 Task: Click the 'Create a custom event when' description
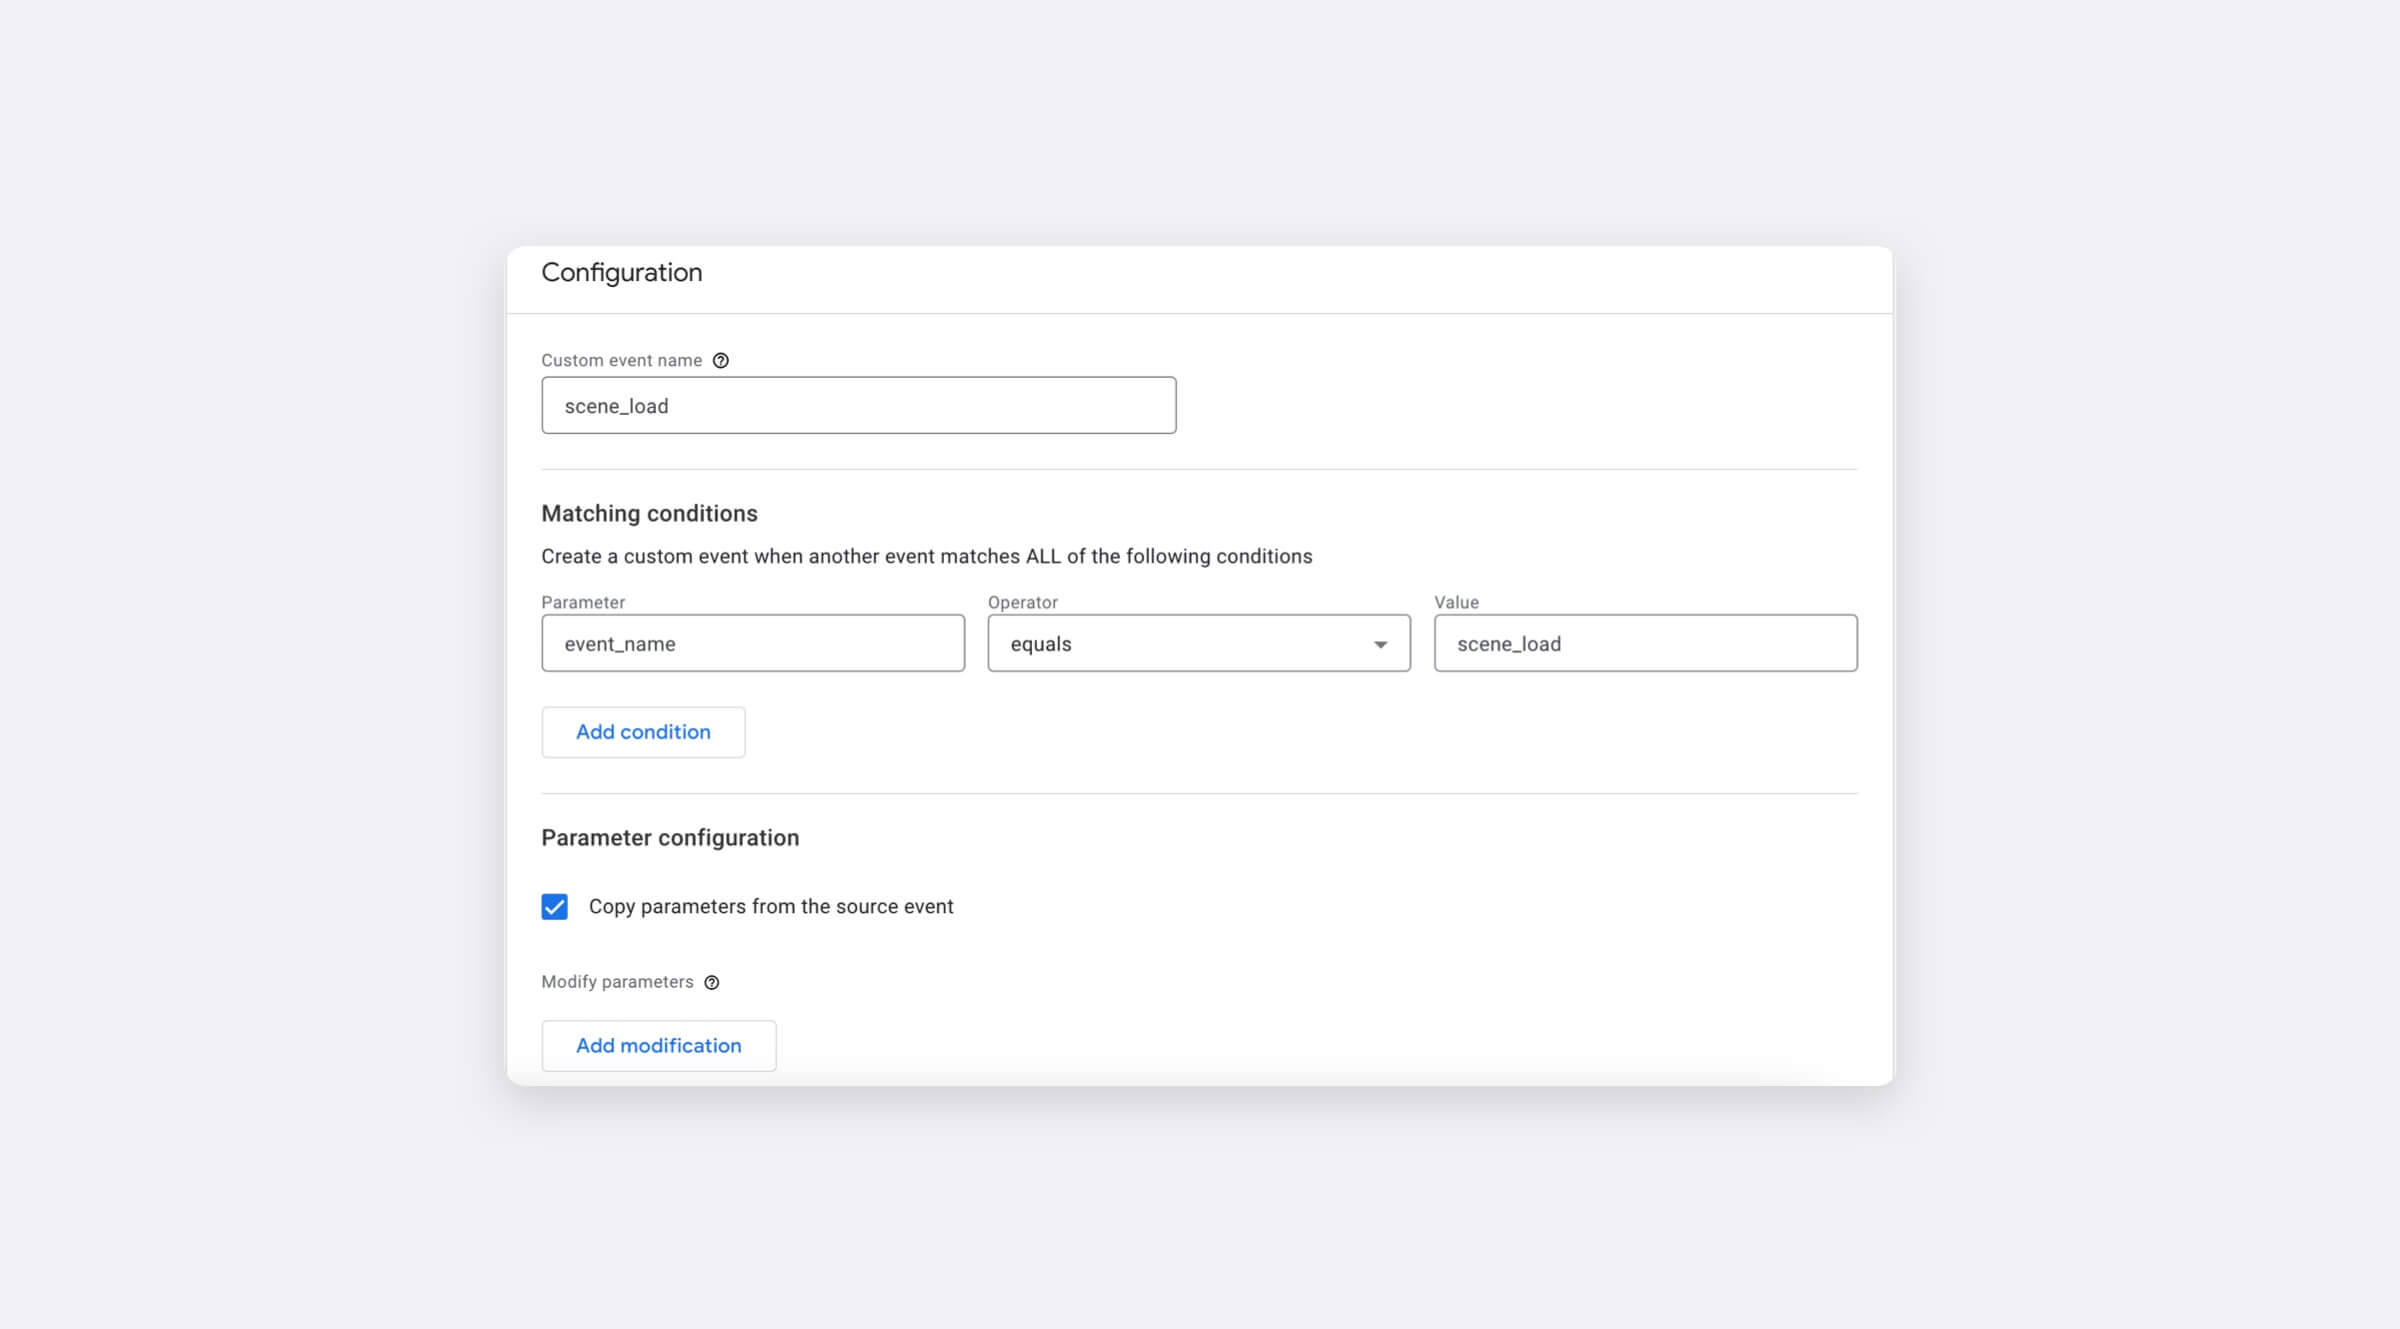(x=926, y=557)
